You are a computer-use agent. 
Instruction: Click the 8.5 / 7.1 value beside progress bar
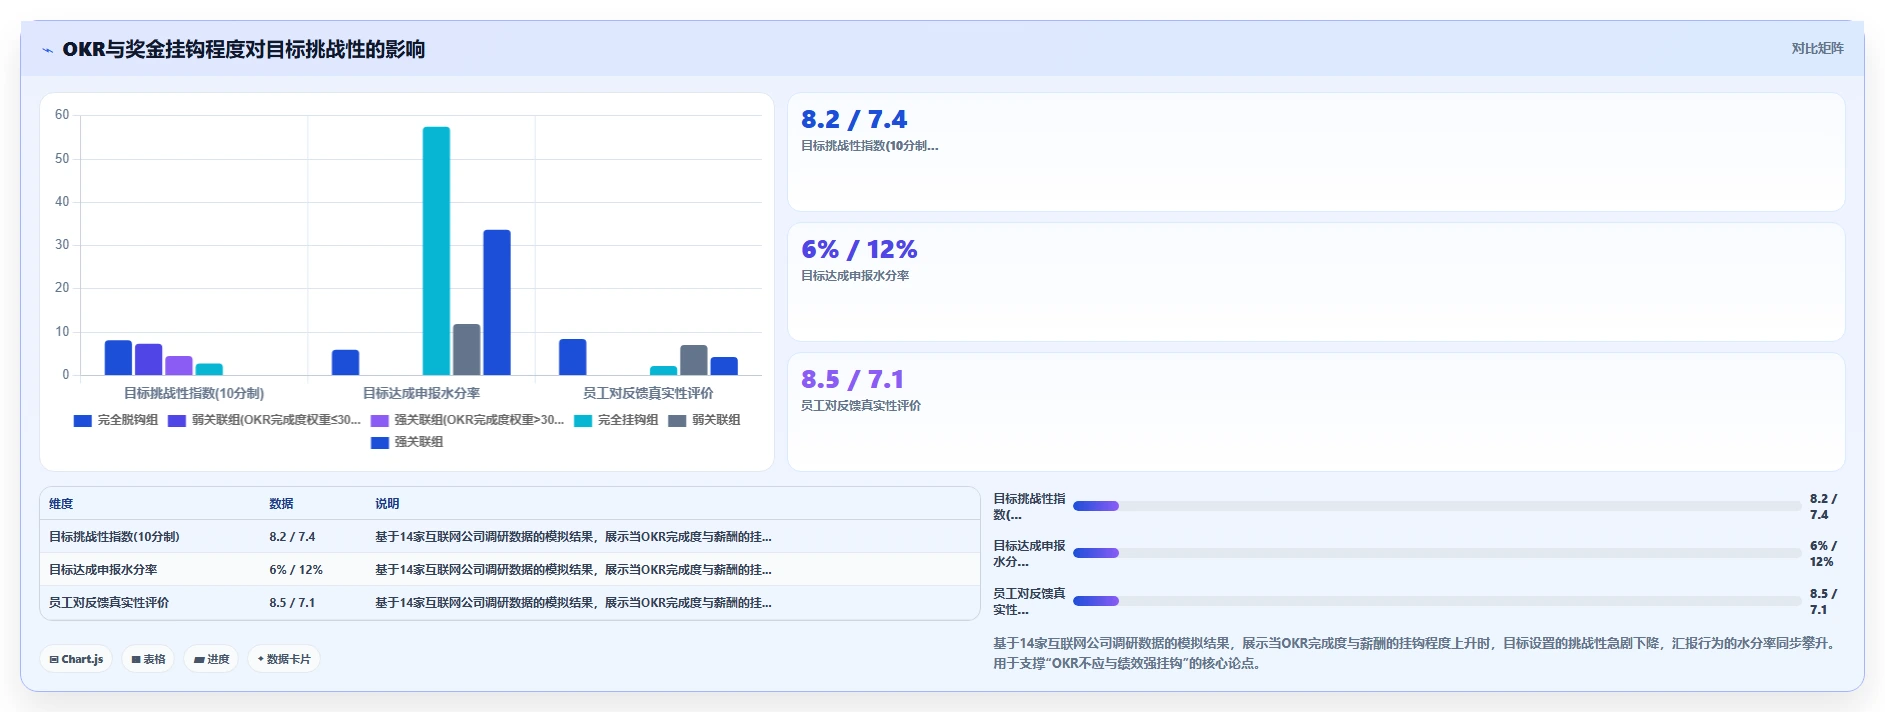point(1823,602)
